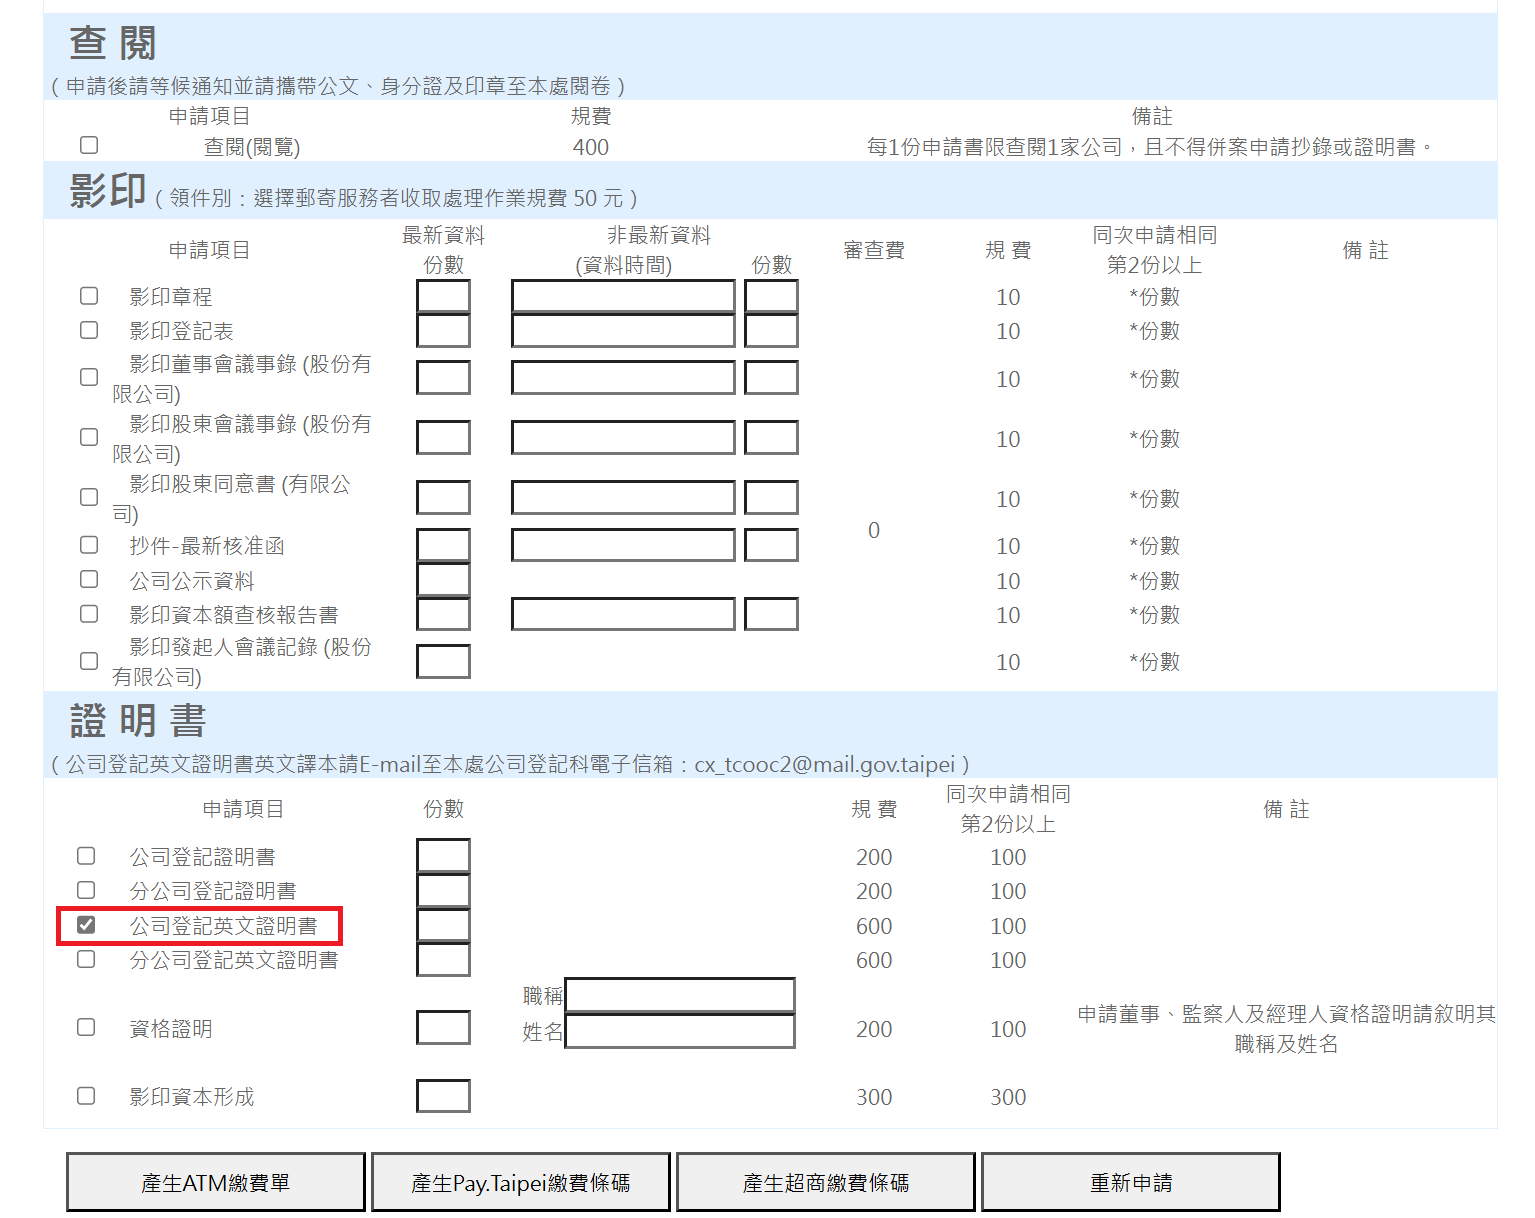This screenshot has height=1218, width=1535.
Task: Enable the 抄件-最新核准函 checkbox
Action: click(88, 544)
